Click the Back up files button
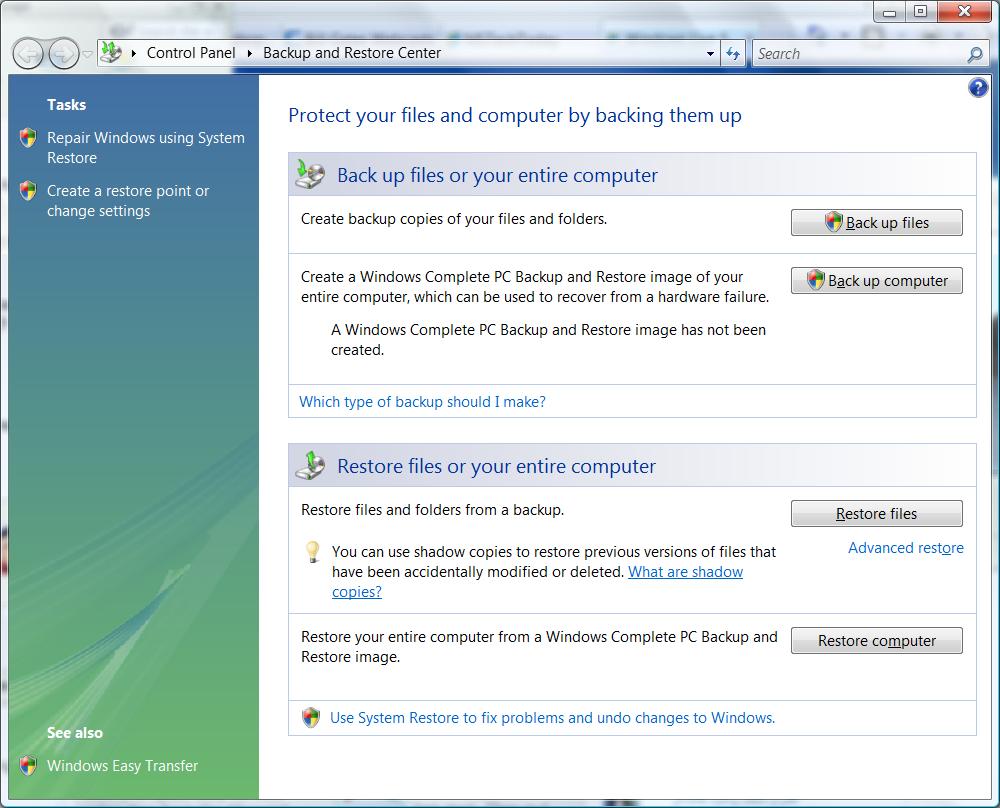Image resolution: width=1000 pixels, height=808 pixels. coord(876,223)
